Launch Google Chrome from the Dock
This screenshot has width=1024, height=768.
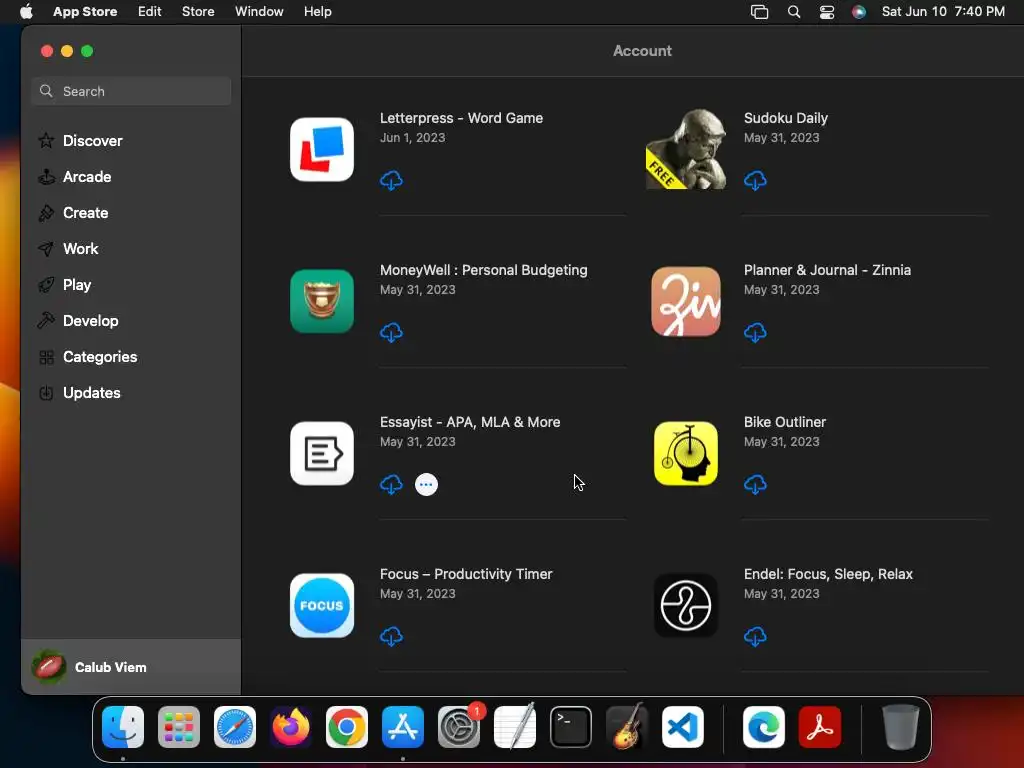click(x=347, y=727)
